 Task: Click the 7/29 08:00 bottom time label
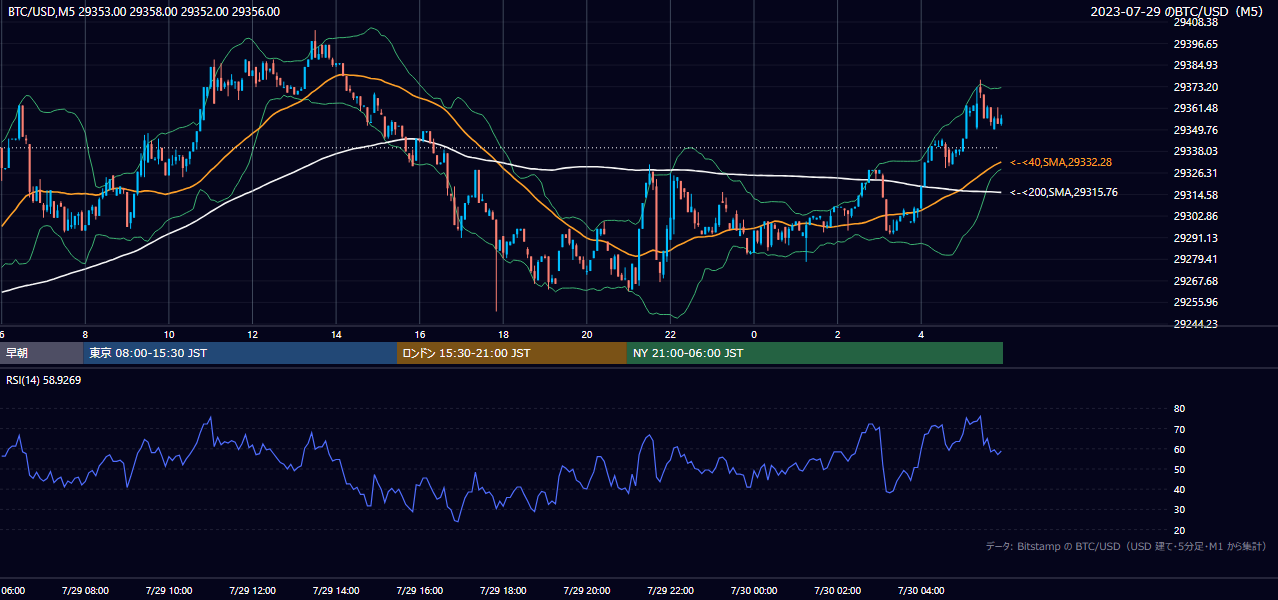pyautogui.click(x=85, y=590)
